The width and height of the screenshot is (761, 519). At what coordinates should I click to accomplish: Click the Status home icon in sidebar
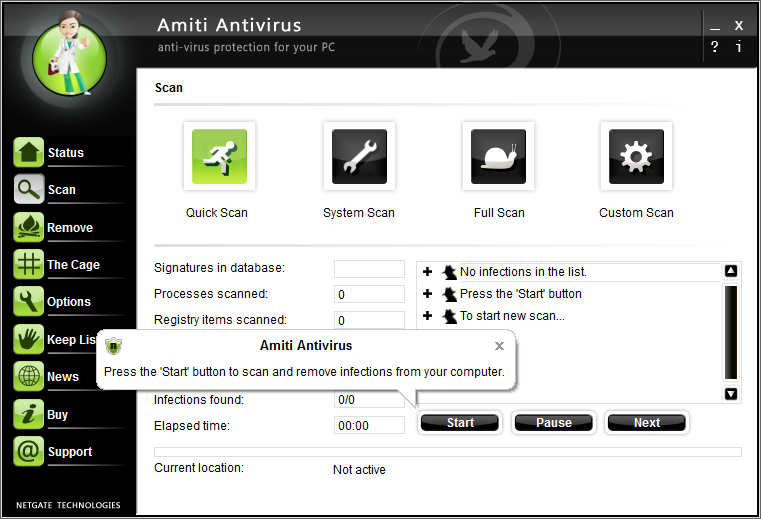(28, 153)
